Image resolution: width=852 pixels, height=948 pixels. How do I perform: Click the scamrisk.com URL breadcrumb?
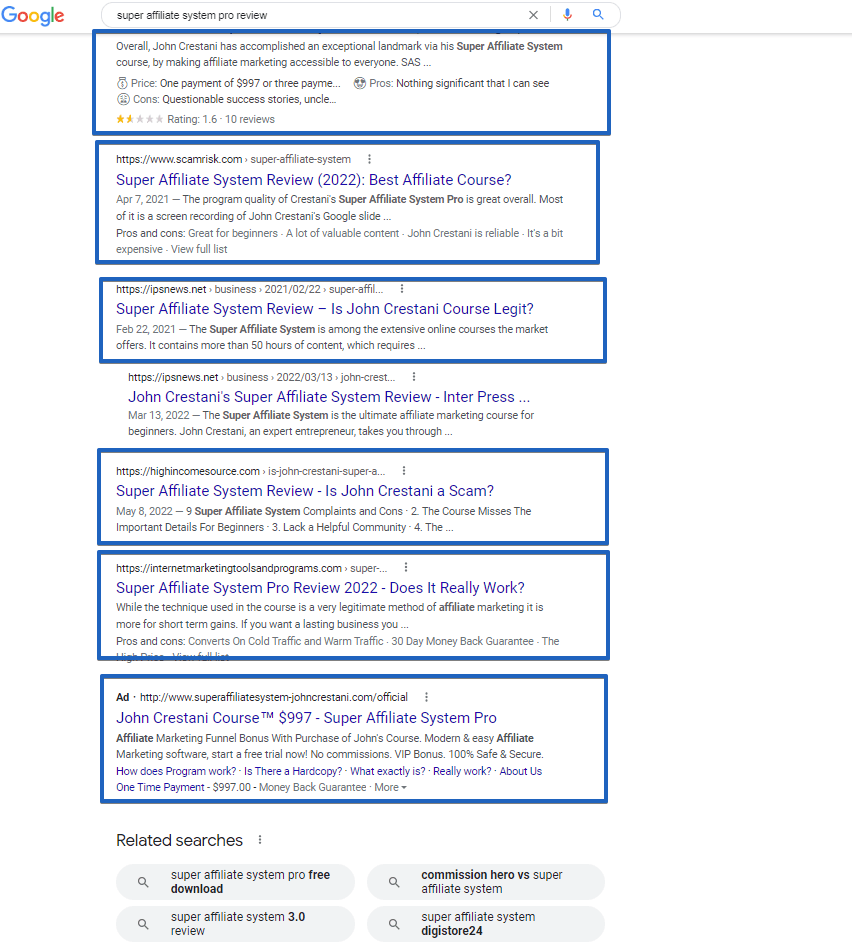pyautogui.click(x=233, y=159)
